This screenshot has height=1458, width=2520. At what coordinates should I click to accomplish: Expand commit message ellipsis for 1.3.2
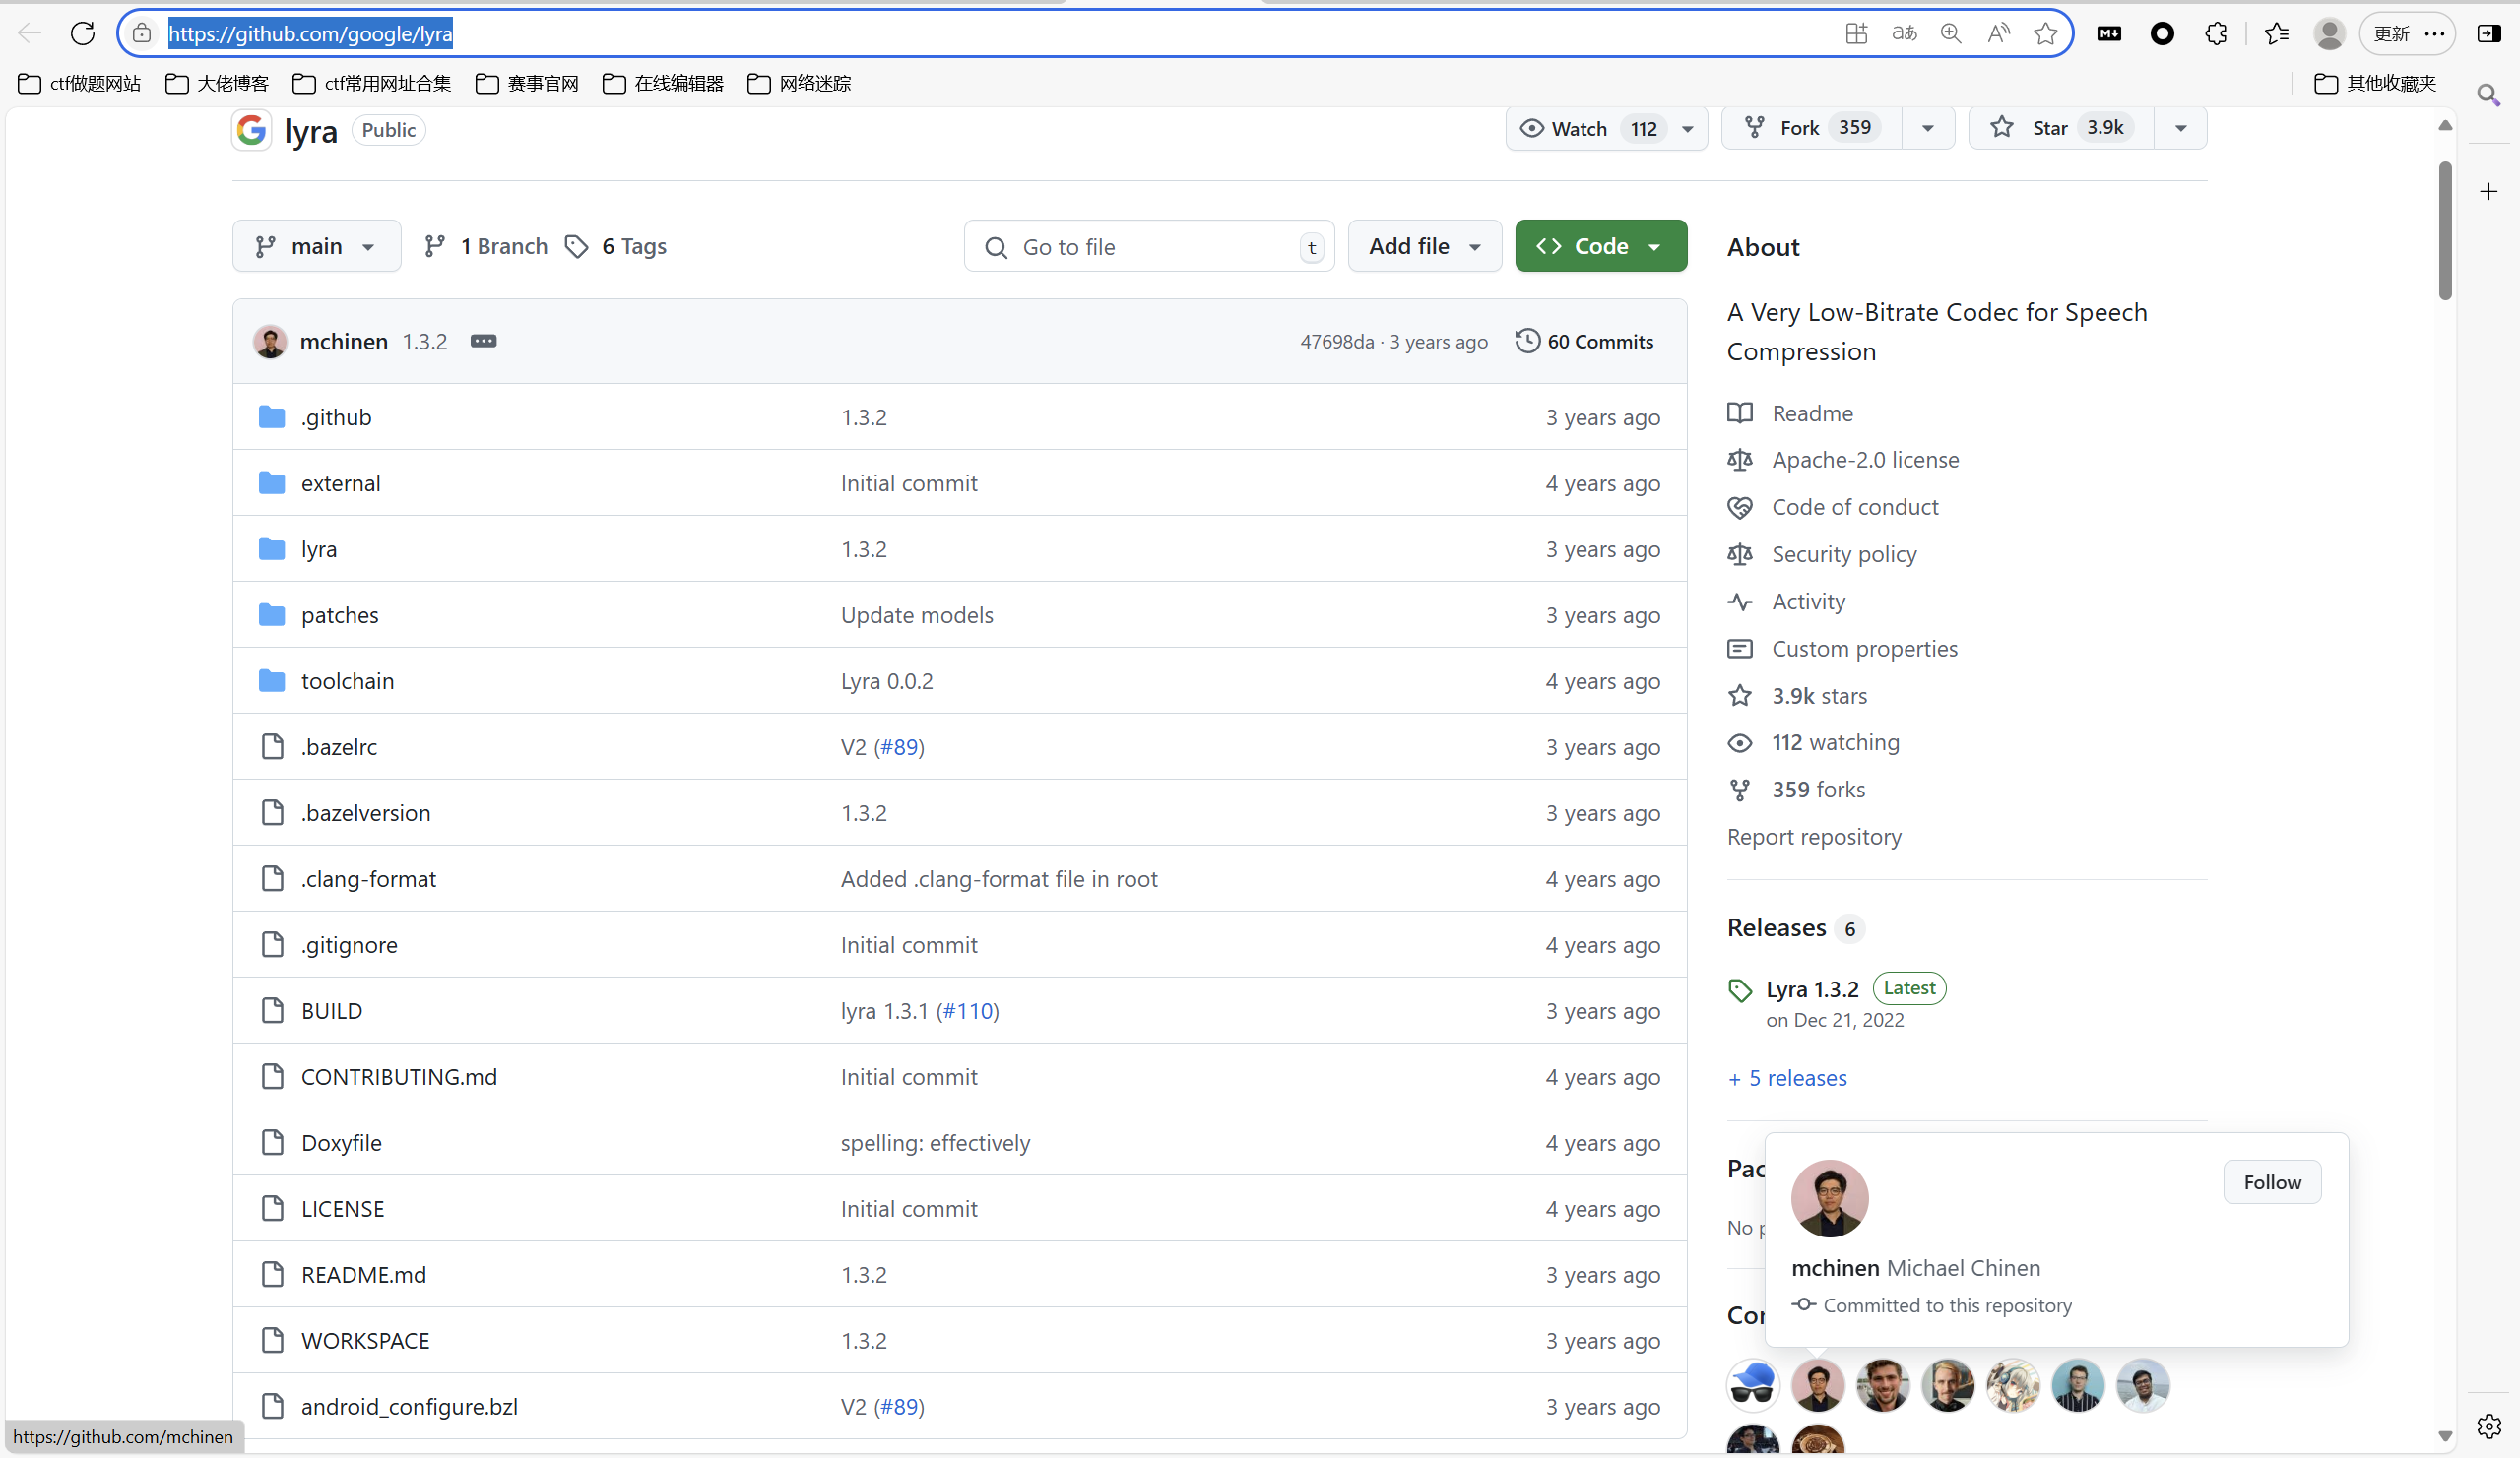coord(483,341)
